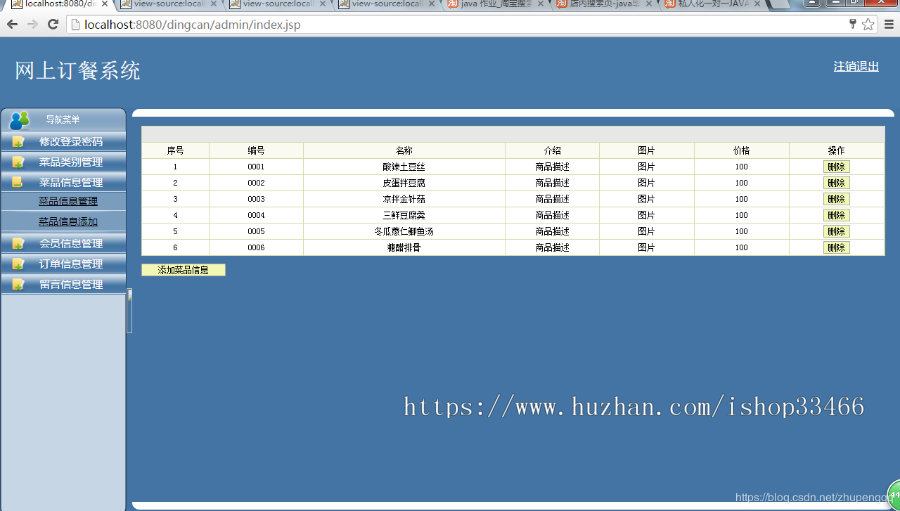Screen dimensions: 900x511
Task: Click the code cell 0001
Action: click(x=256, y=167)
